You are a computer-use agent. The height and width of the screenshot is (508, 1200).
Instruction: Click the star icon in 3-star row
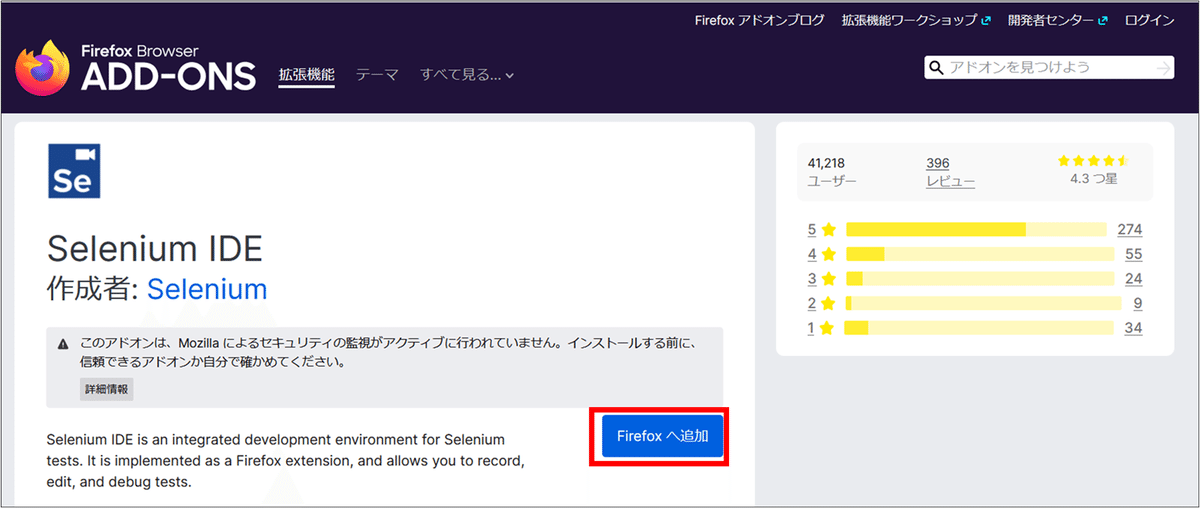(829, 279)
